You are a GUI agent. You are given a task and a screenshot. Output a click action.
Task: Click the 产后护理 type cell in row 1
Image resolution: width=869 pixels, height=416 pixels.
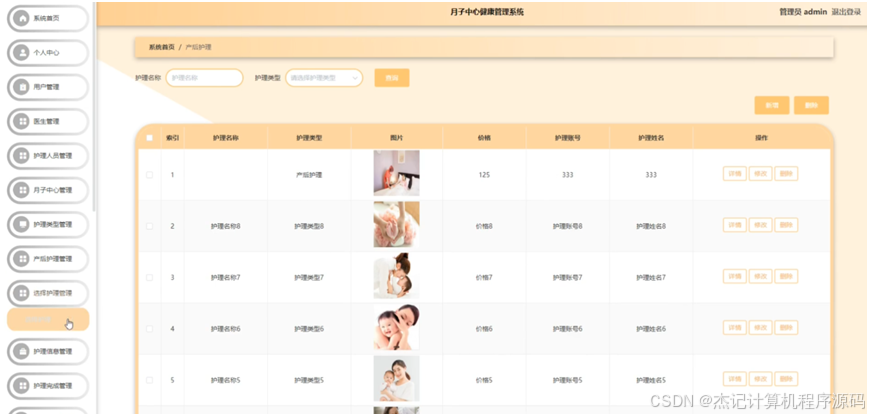coord(309,174)
